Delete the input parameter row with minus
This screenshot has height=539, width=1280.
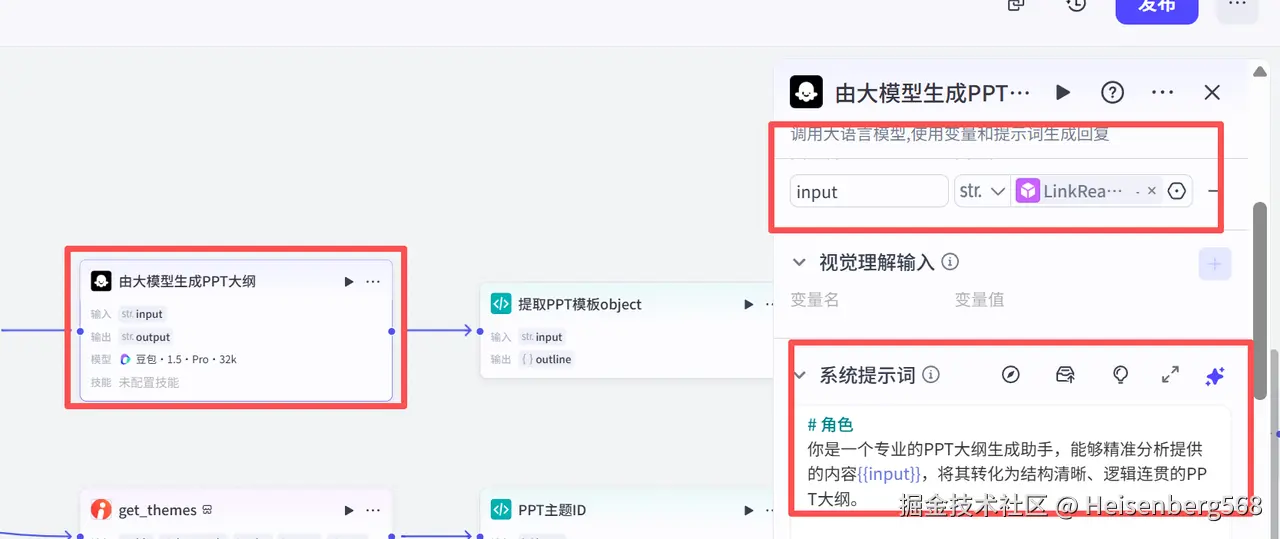click(1214, 191)
